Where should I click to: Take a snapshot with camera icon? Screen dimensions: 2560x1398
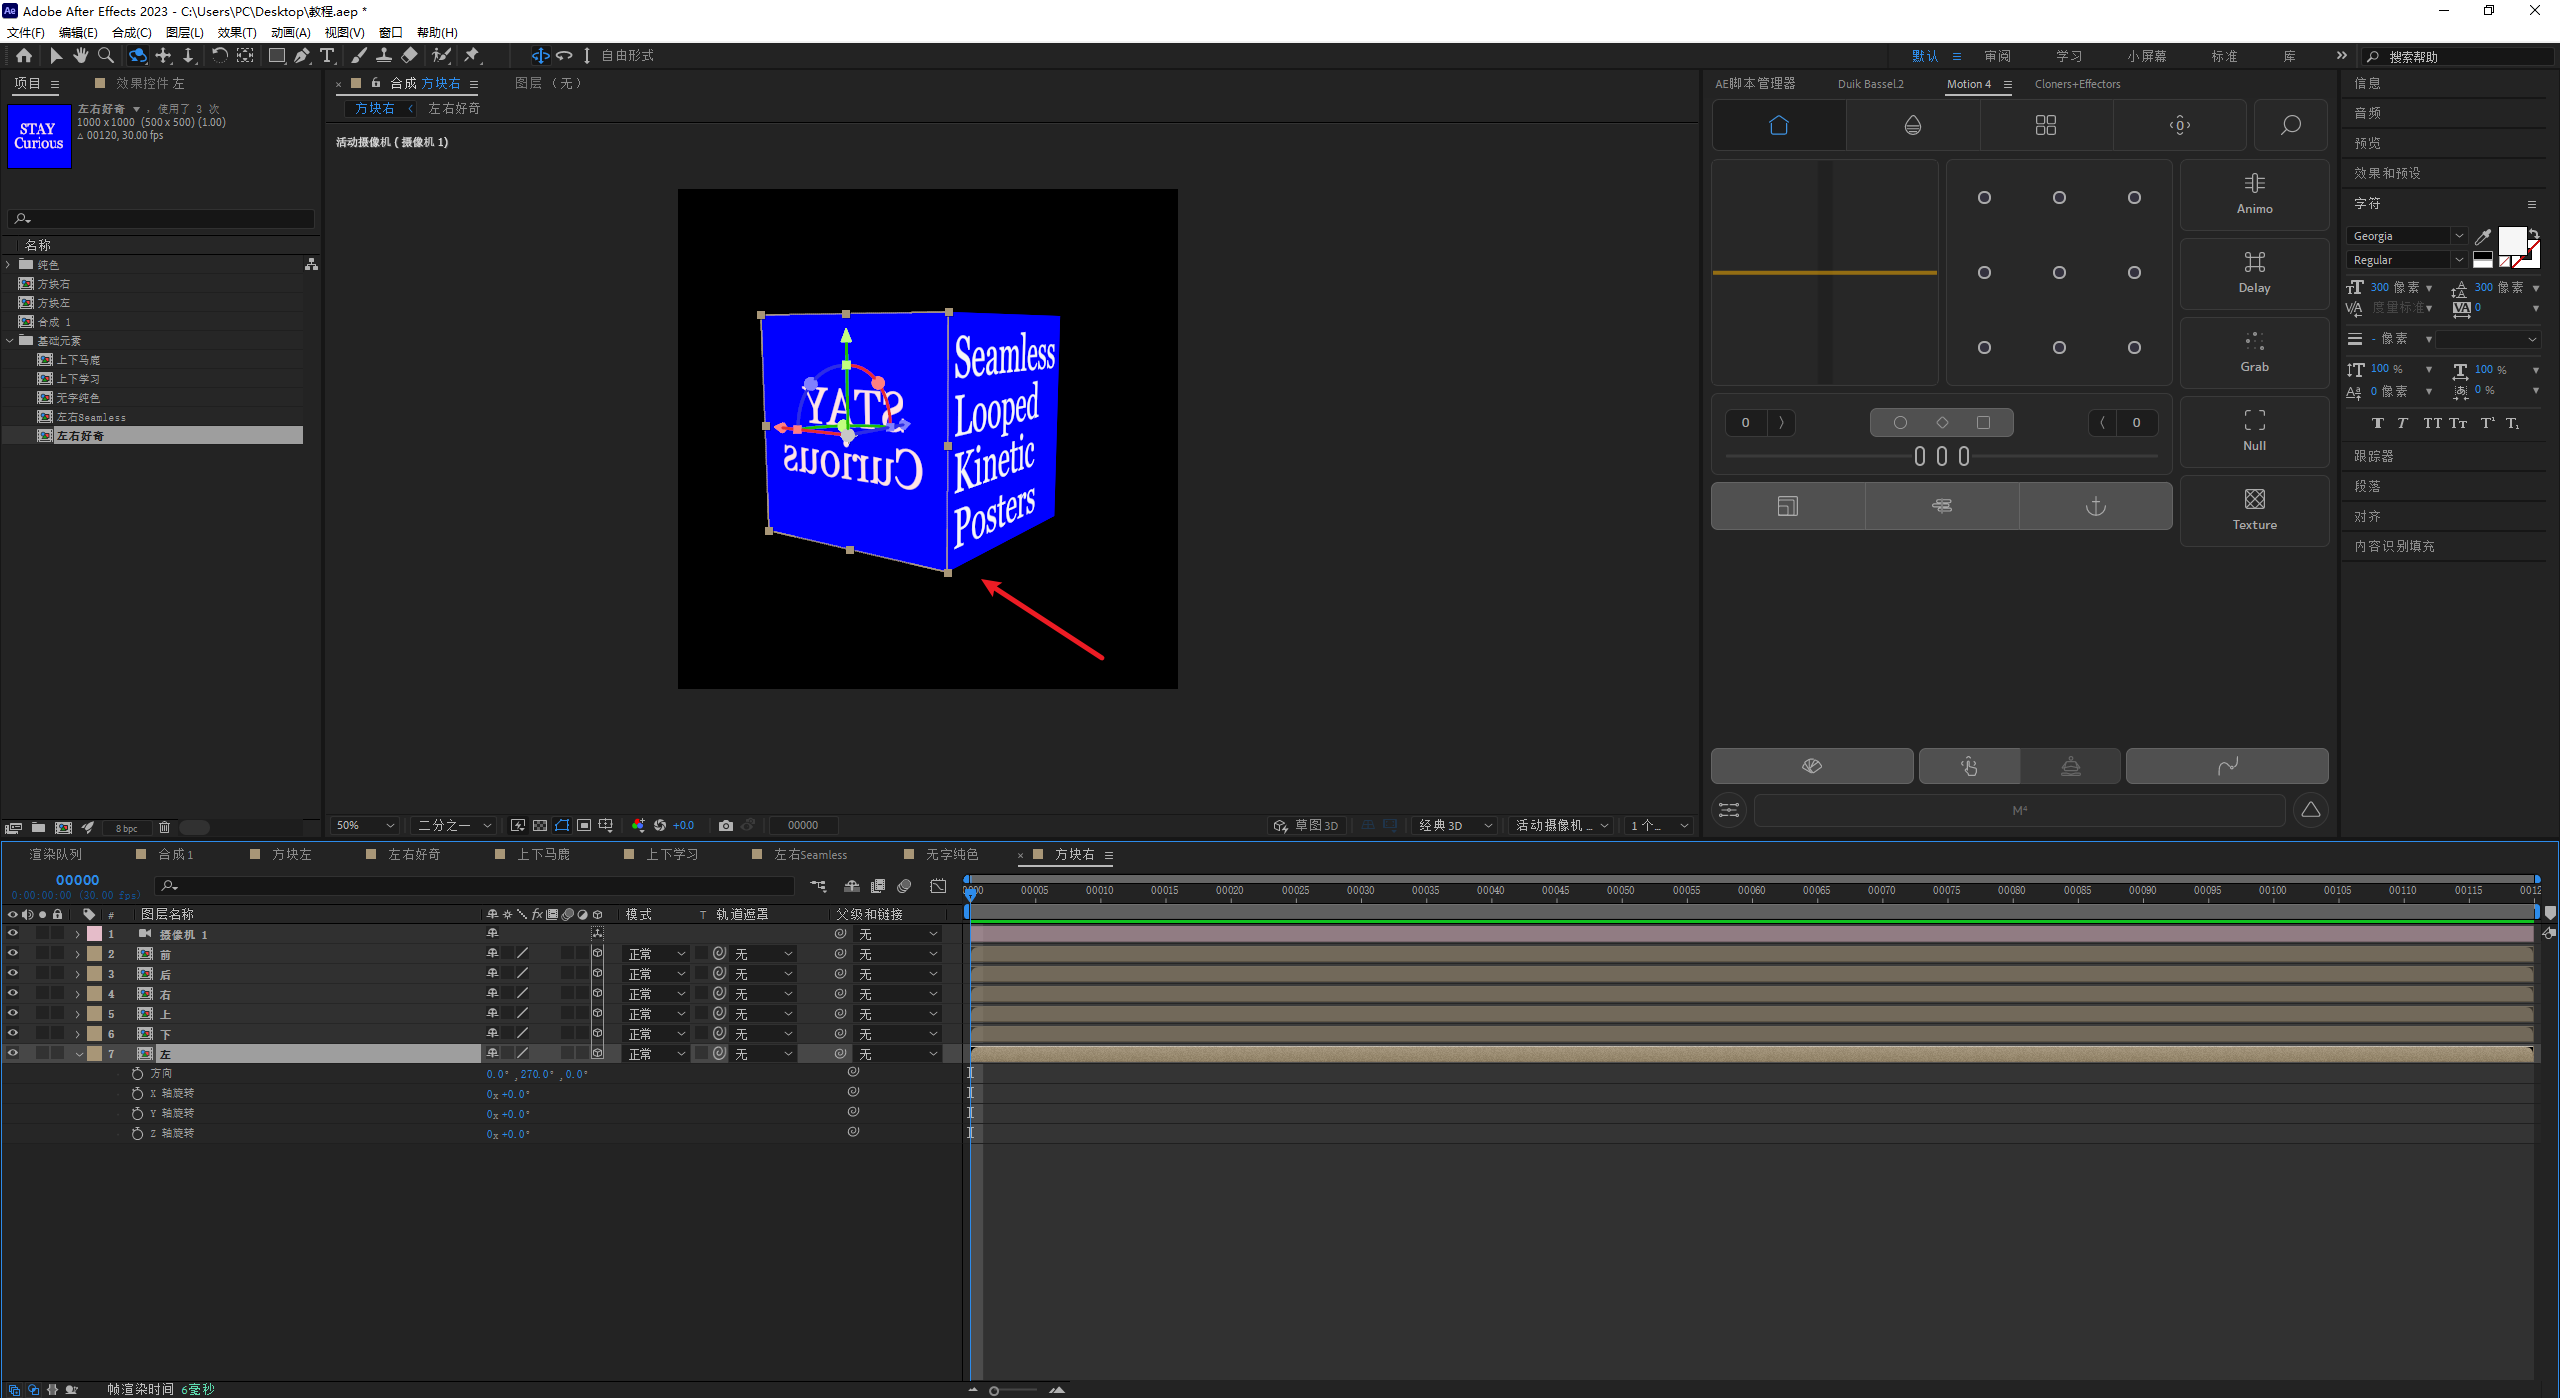(726, 825)
